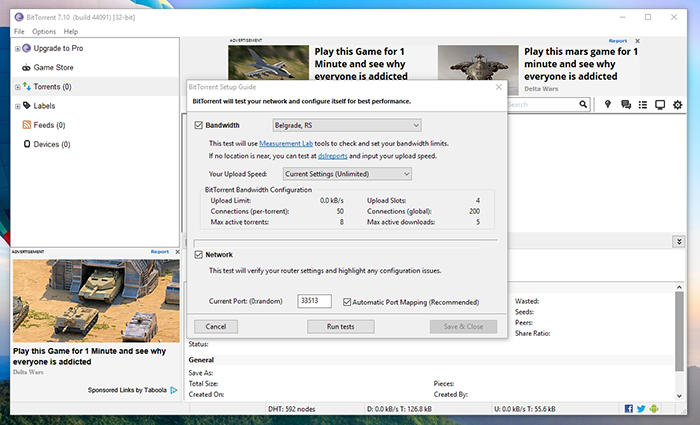Click Report link on the sidebar ad
The width and height of the screenshot is (700, 425).
(159, 252)
